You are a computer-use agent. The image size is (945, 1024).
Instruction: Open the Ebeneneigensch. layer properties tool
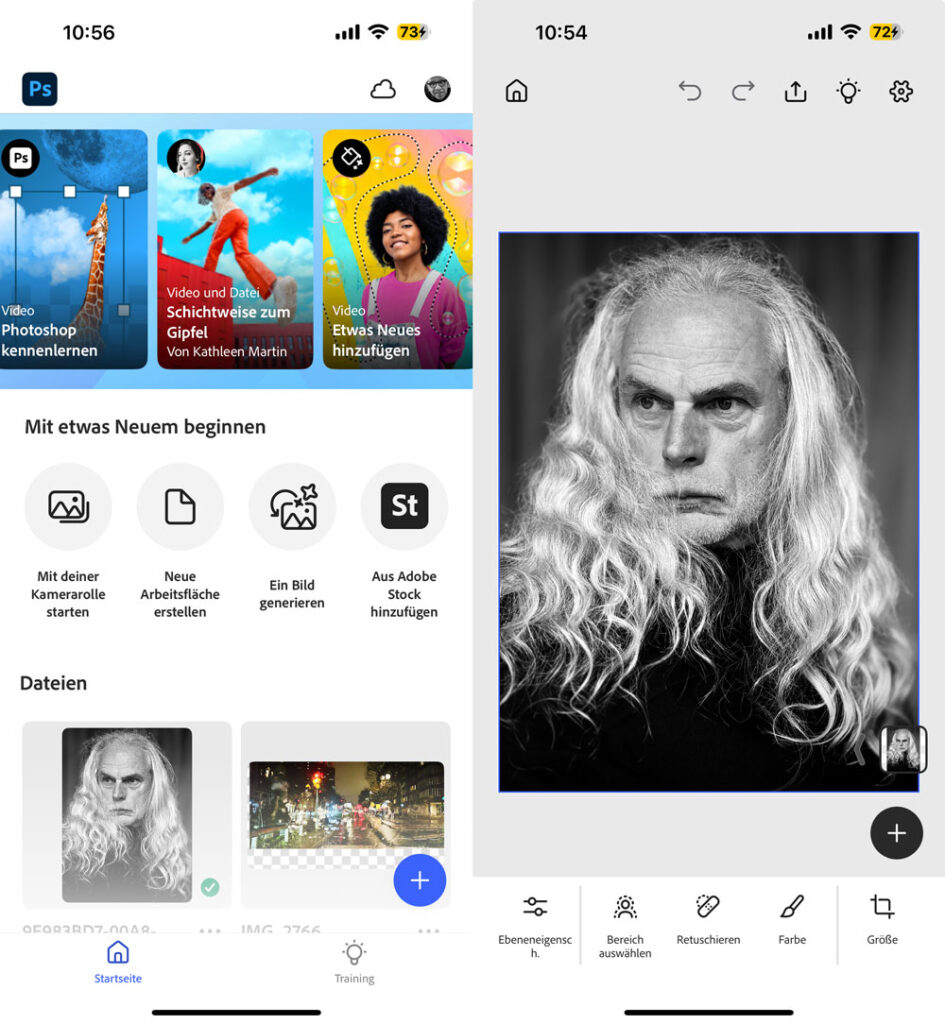535,925
